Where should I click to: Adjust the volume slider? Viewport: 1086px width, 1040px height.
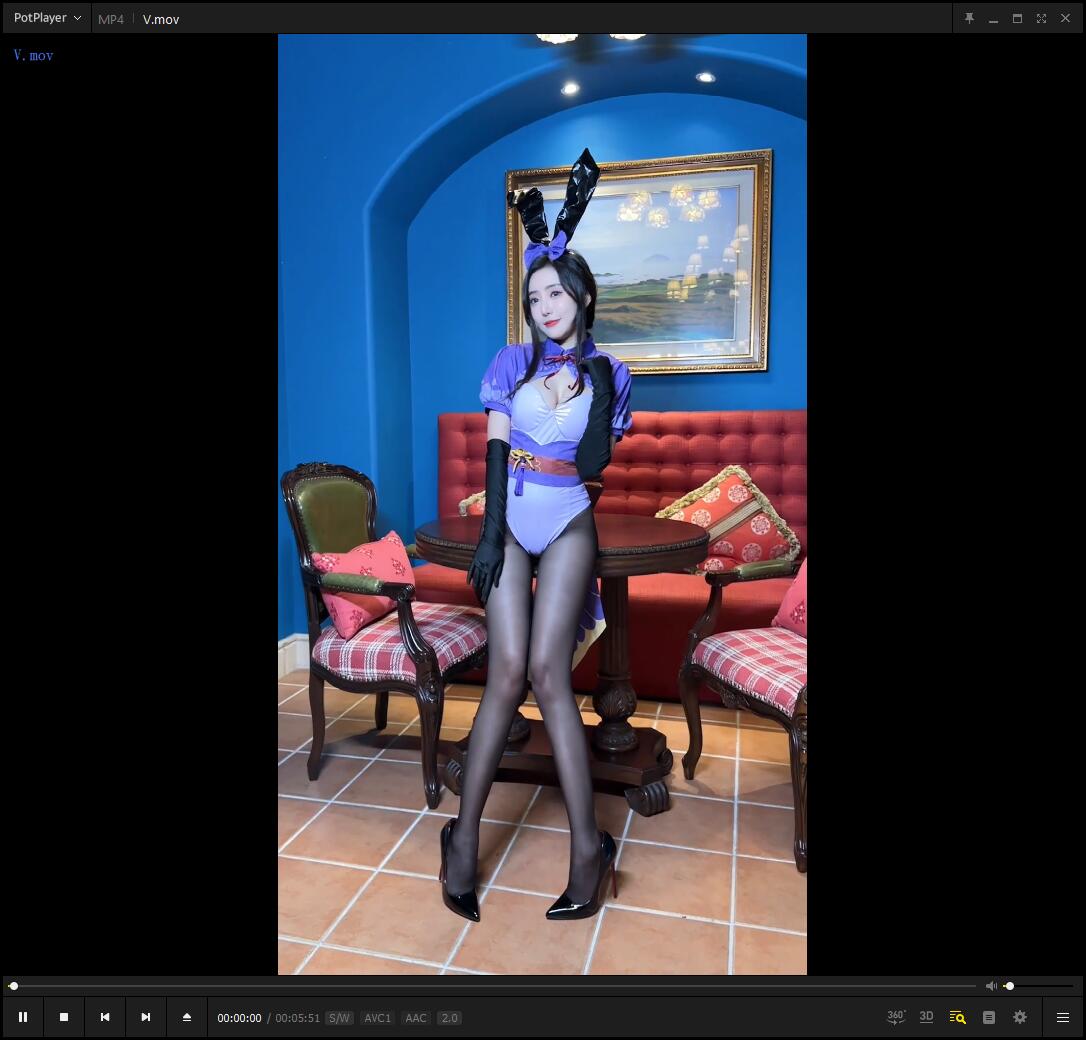(x=1039, y=985)
